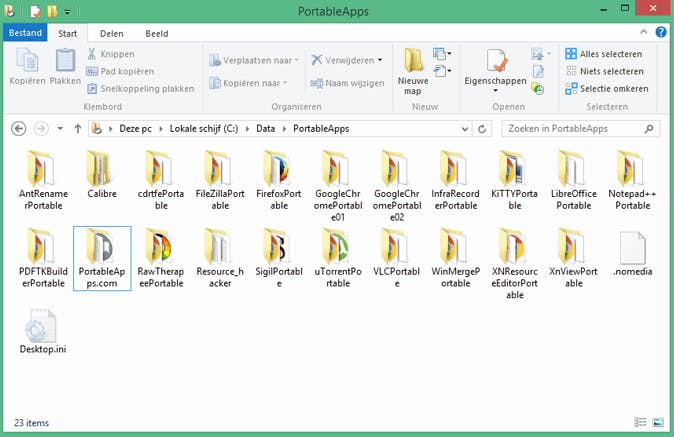The image size is (674, 437).
Task: Open the new item dropdown in Nieuw group
Action: coord(442,54)
